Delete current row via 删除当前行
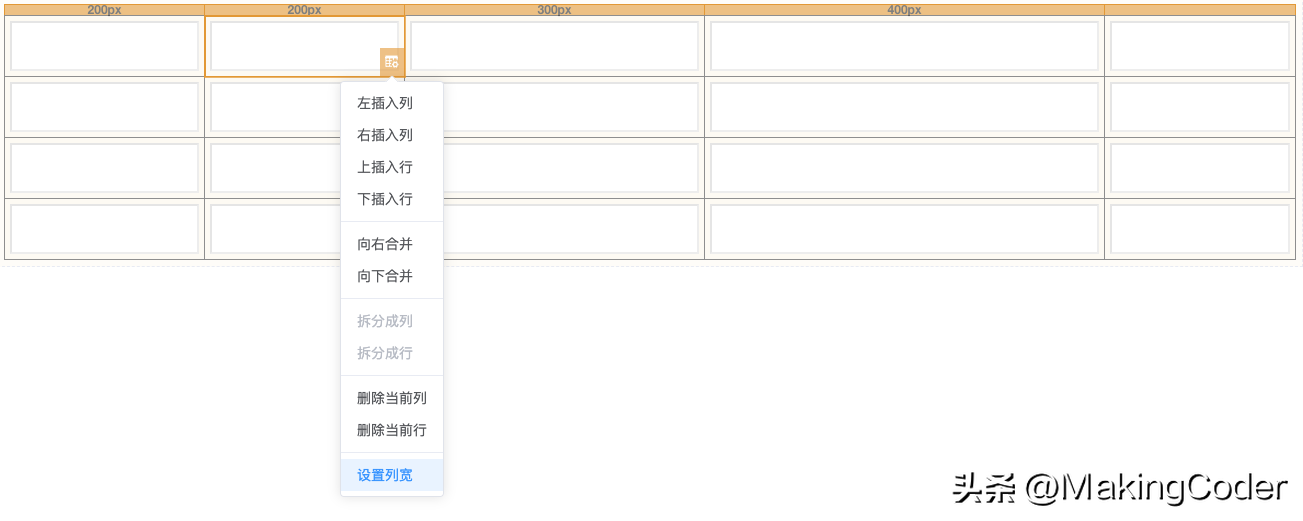 [x=392, y=430]
